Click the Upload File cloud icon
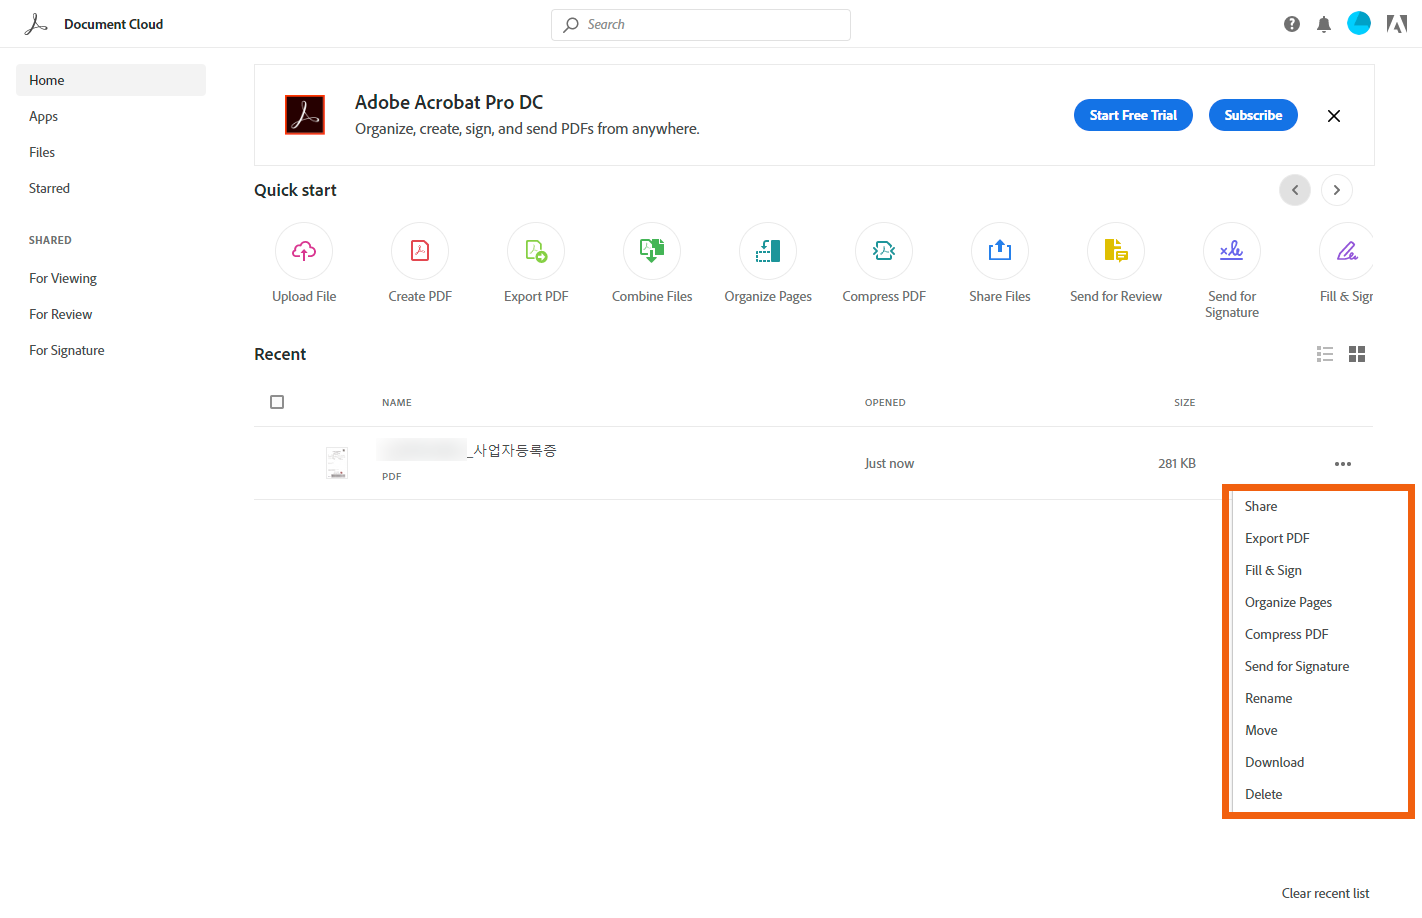Image resolution: width=1422 pixels, height=918 pixels. (x=304, y=251)
